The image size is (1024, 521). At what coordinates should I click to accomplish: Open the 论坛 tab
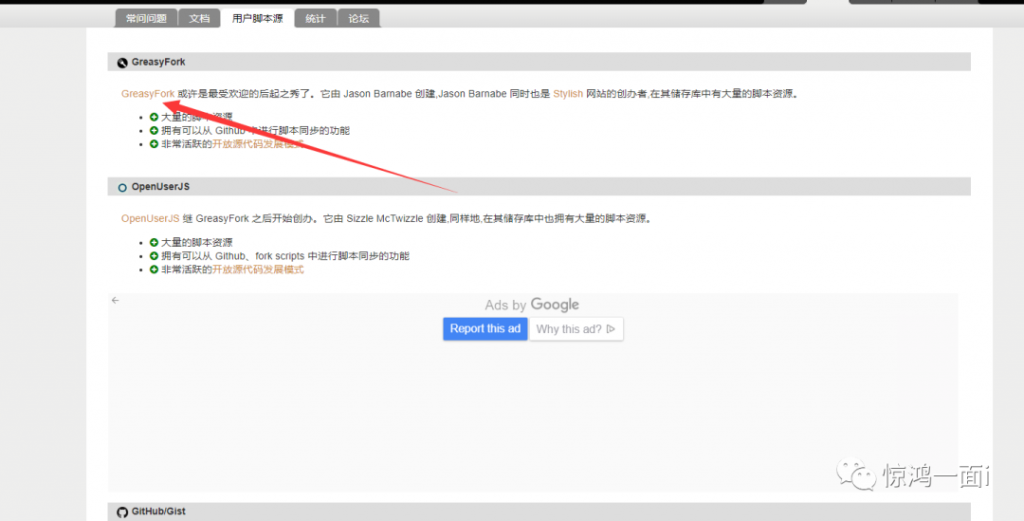(358, 18)
